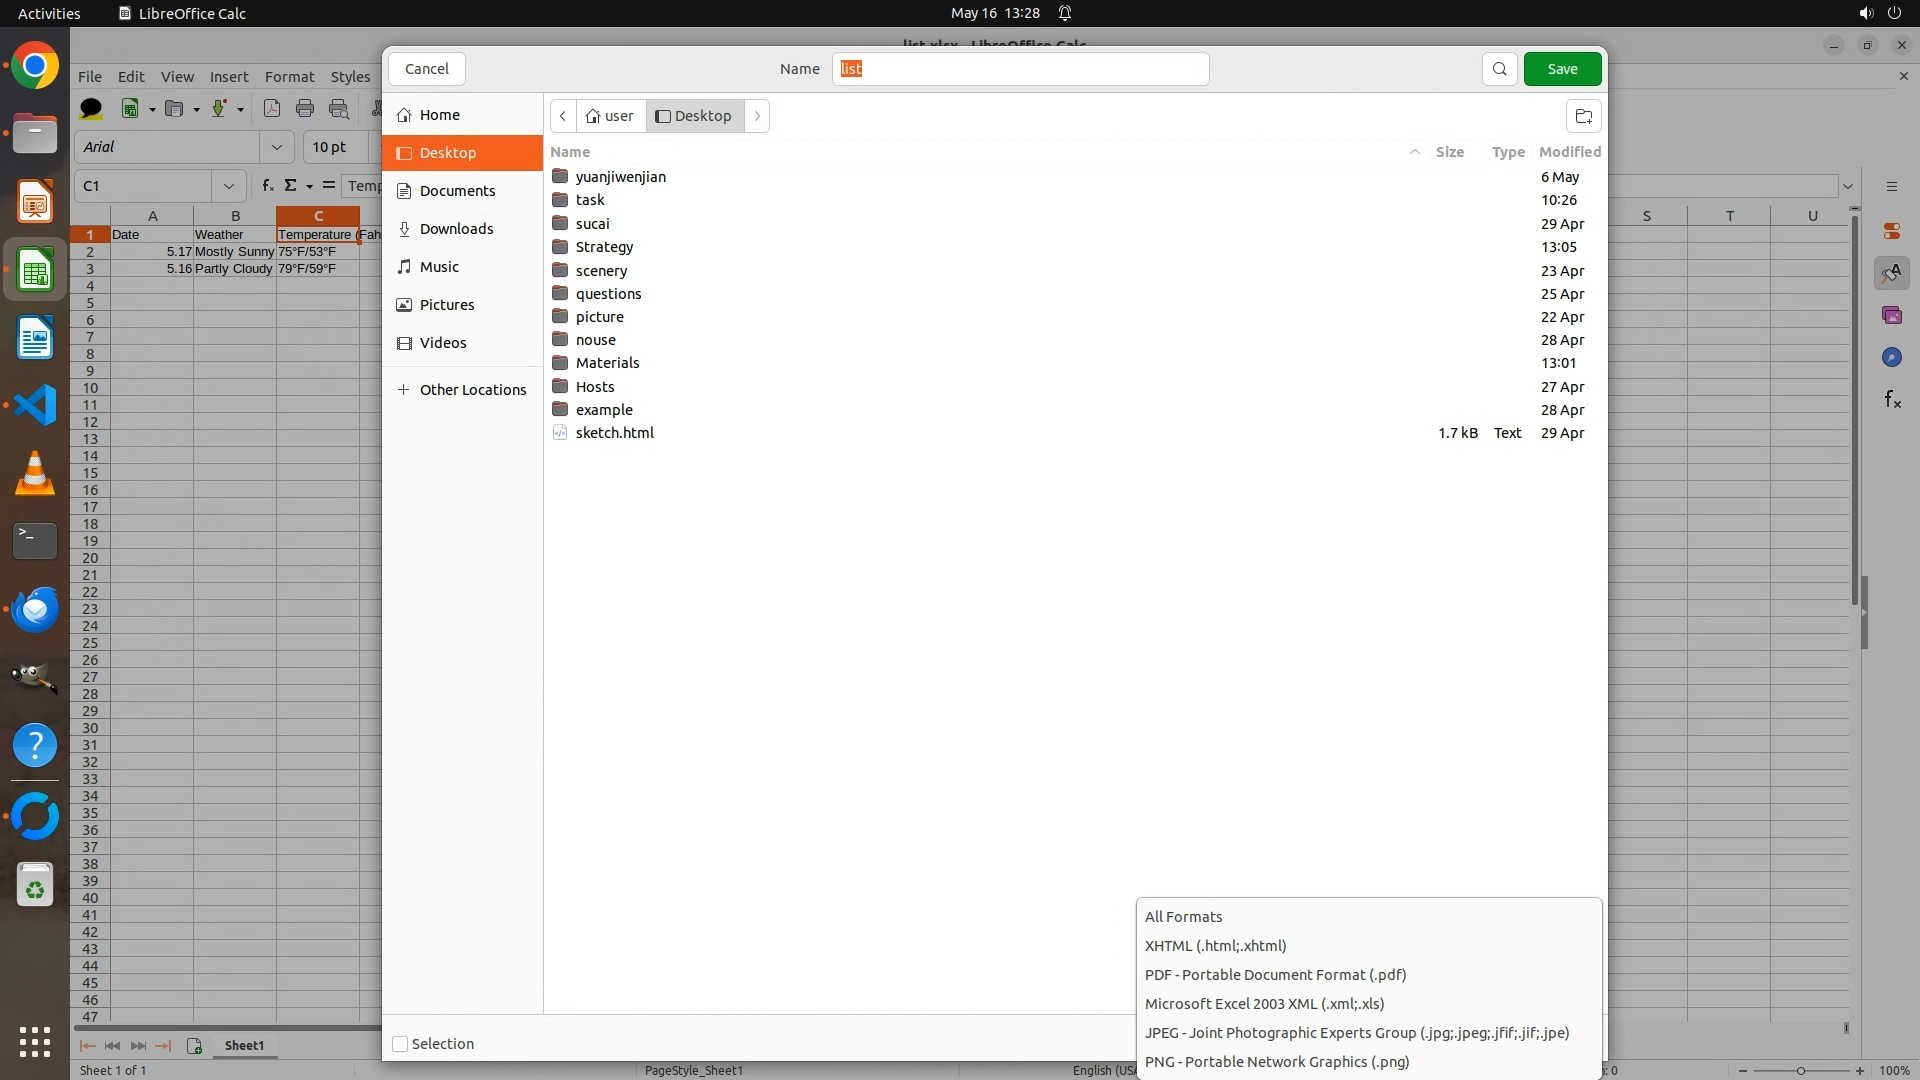
Task: Click the path bar back arrow
Action: coord(563,116)
